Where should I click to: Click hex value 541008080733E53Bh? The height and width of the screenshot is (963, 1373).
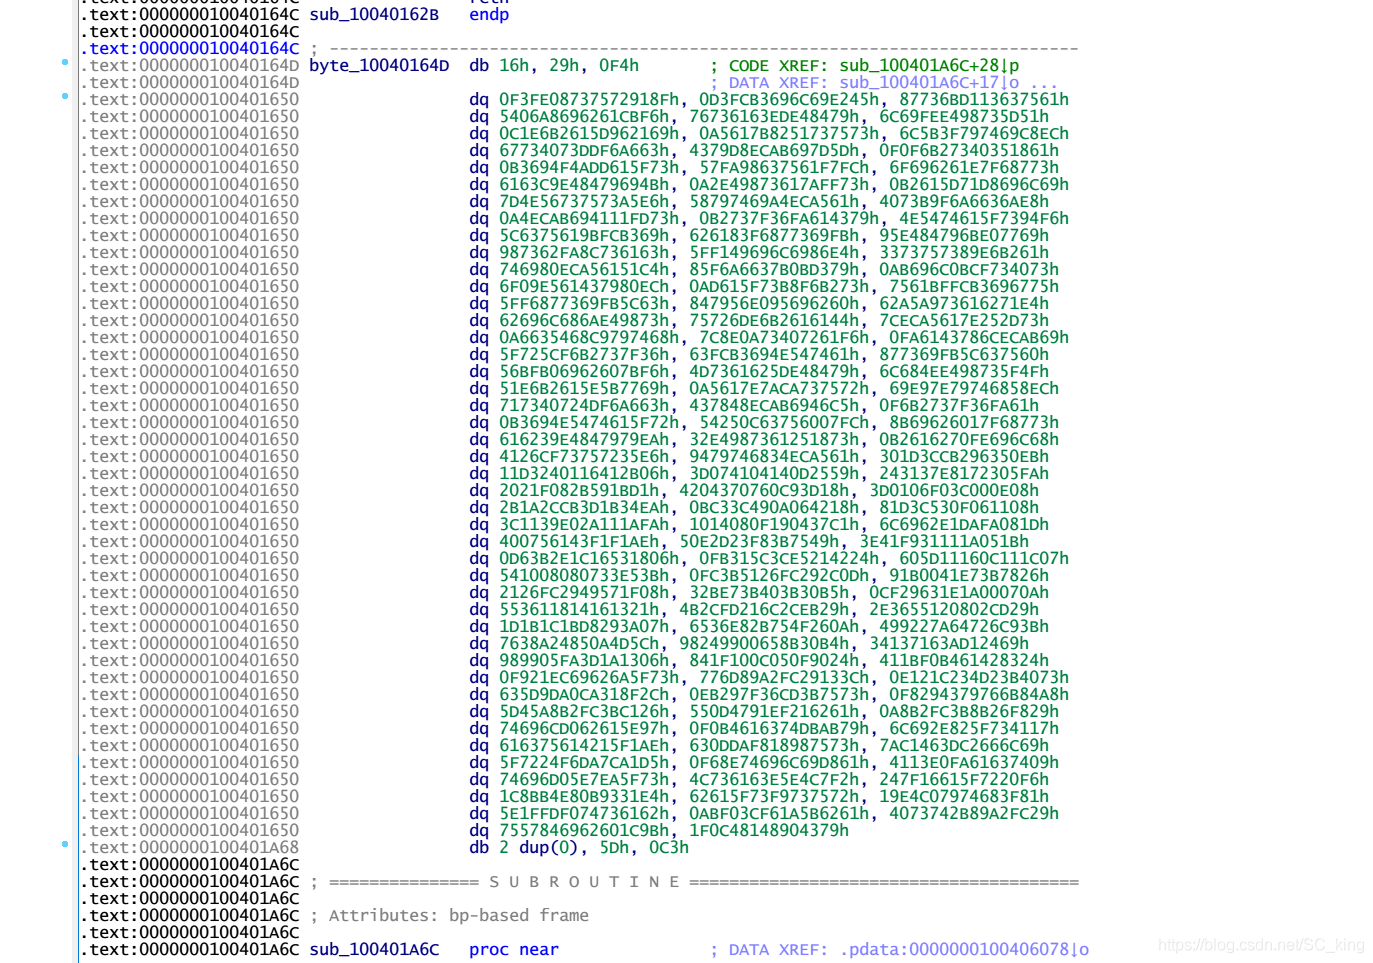[x=584, y=575]
